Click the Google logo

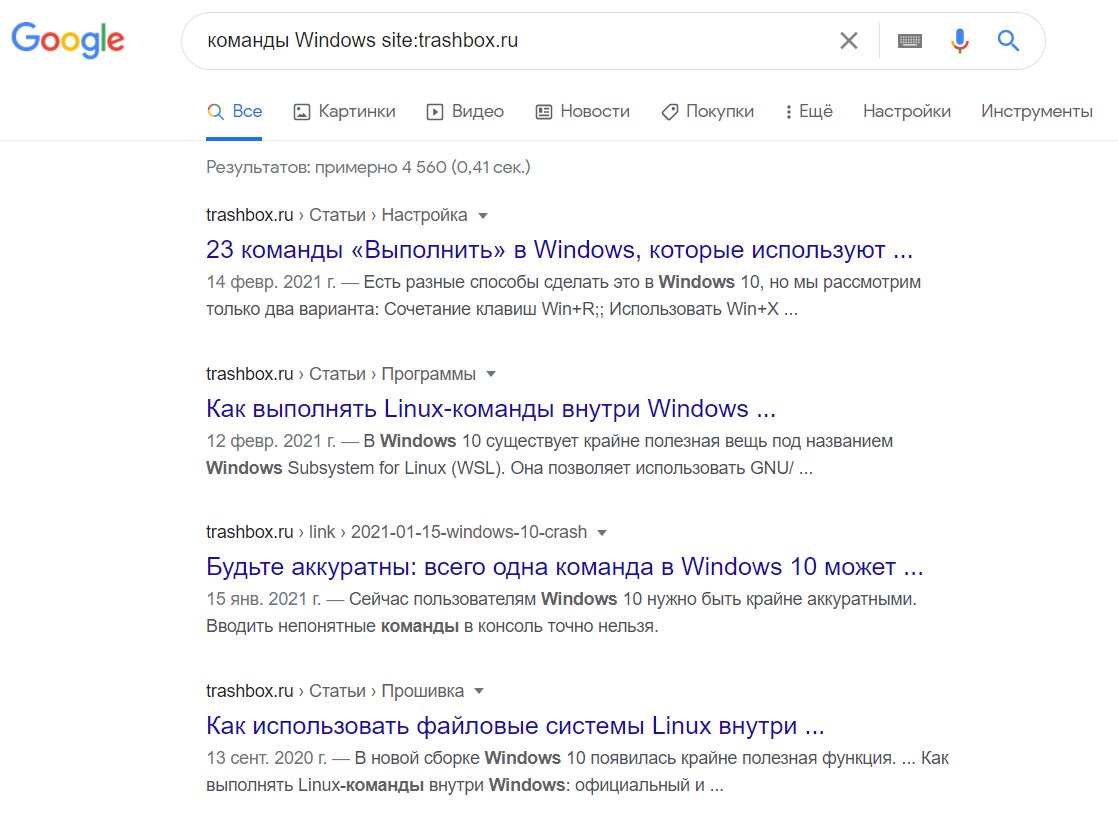(x=68, y=40)
